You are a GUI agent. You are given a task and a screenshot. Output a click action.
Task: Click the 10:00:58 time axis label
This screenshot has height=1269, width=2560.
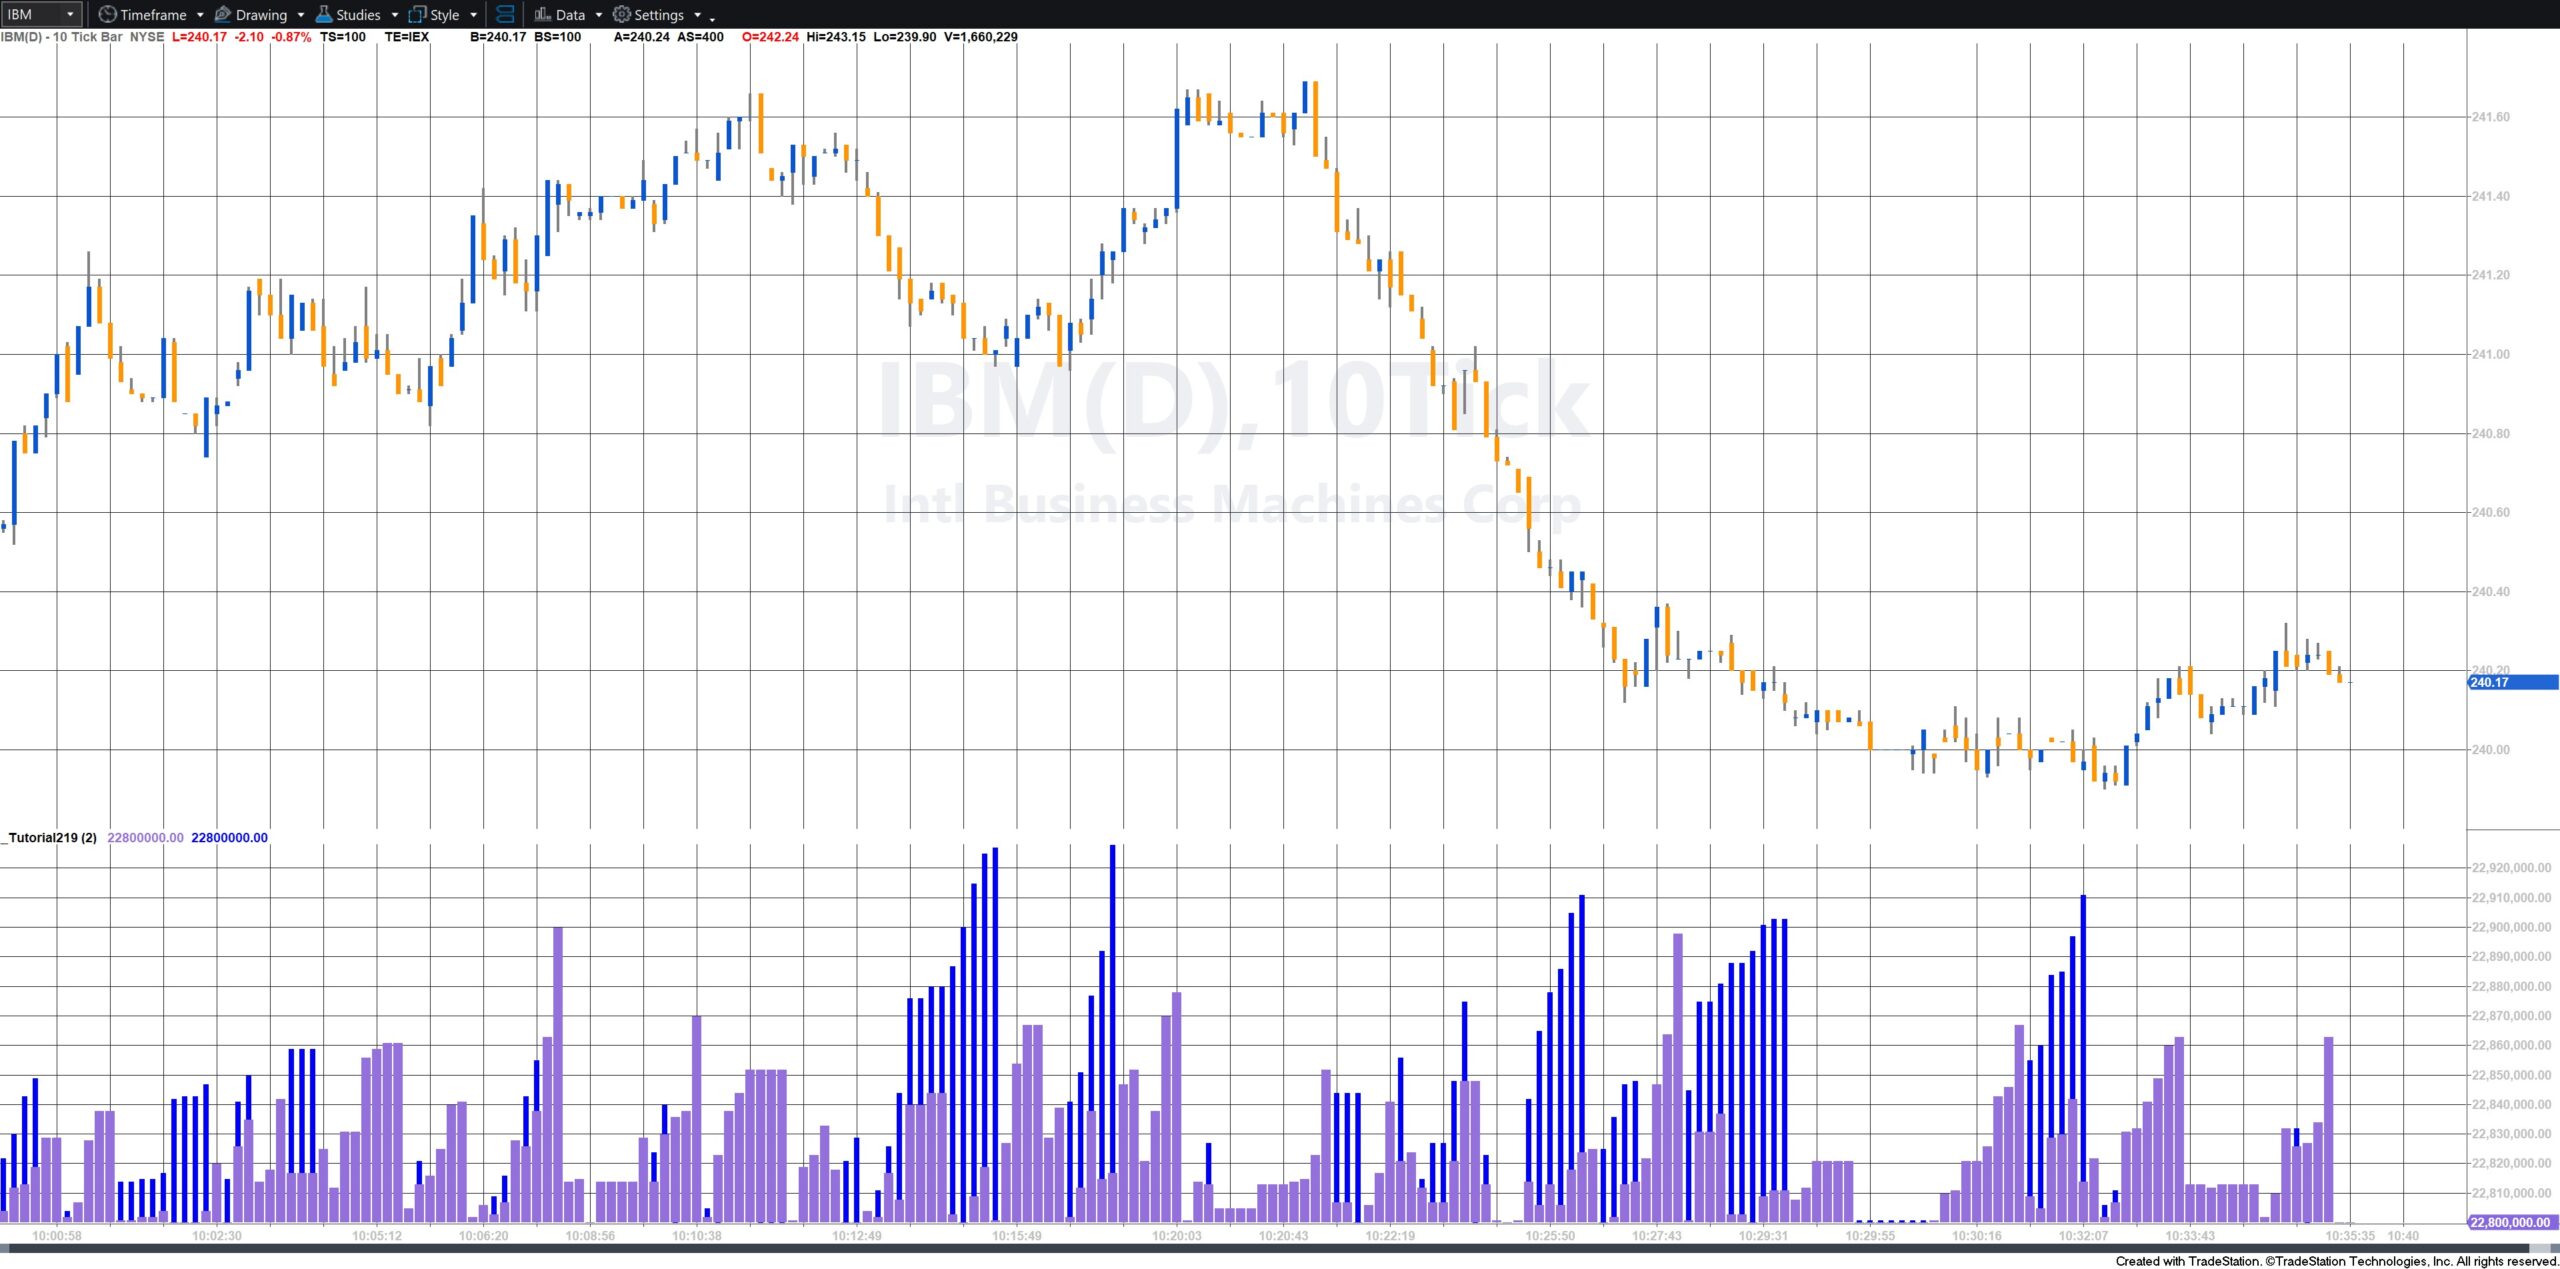coord(57,1236)
